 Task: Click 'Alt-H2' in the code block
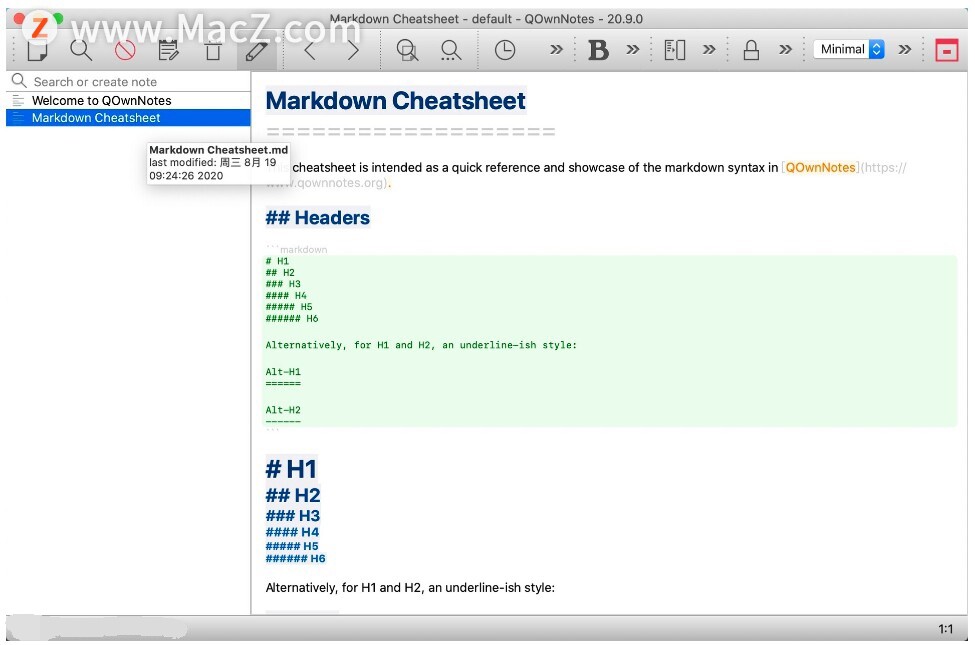point(283,410)
